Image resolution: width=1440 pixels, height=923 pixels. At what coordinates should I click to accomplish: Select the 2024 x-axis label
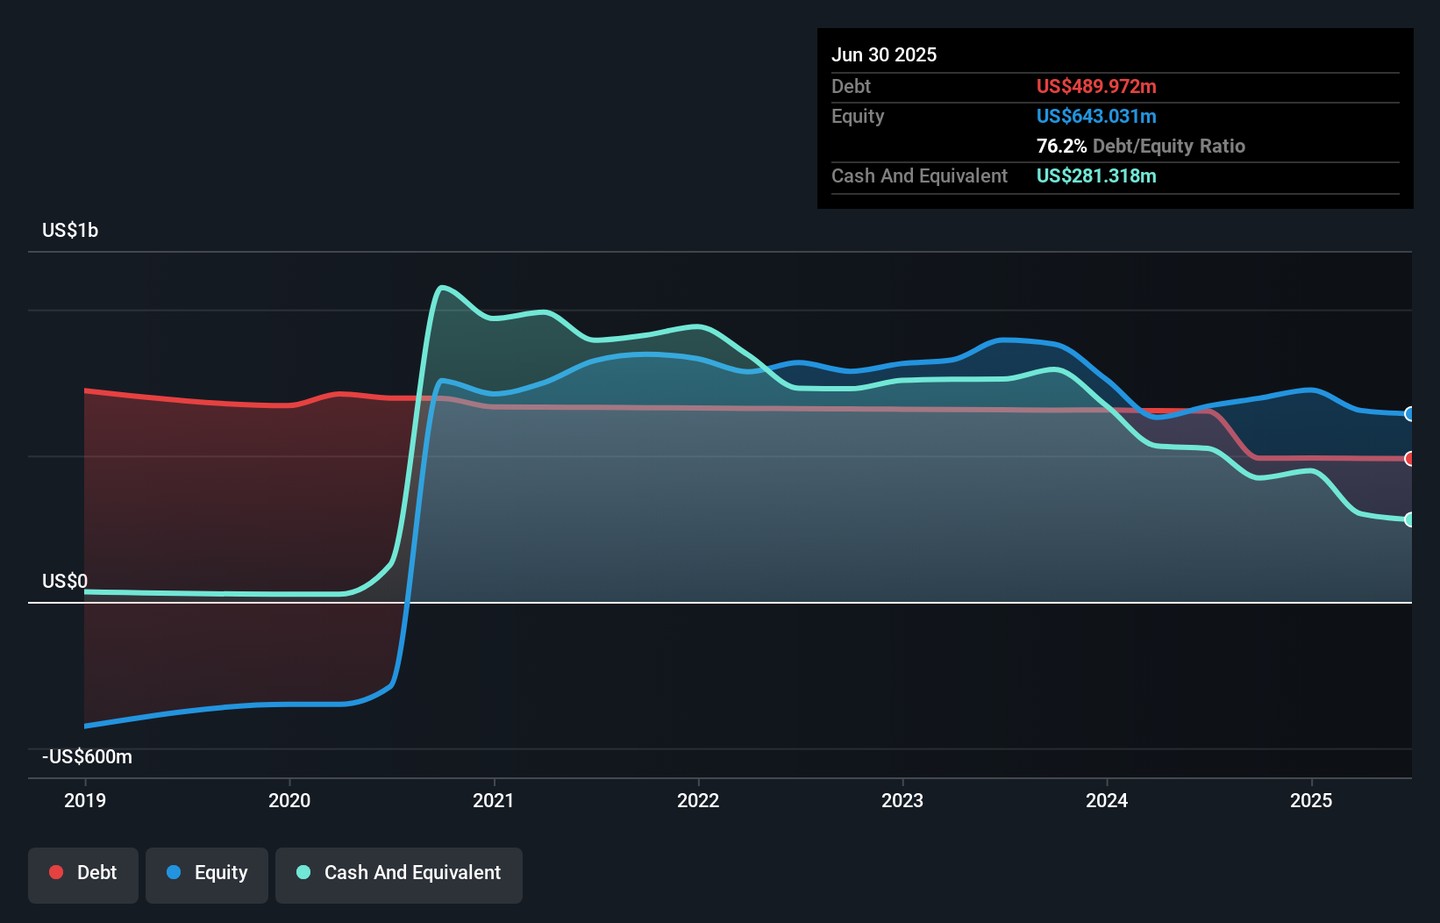click(x=1107, y=800)
